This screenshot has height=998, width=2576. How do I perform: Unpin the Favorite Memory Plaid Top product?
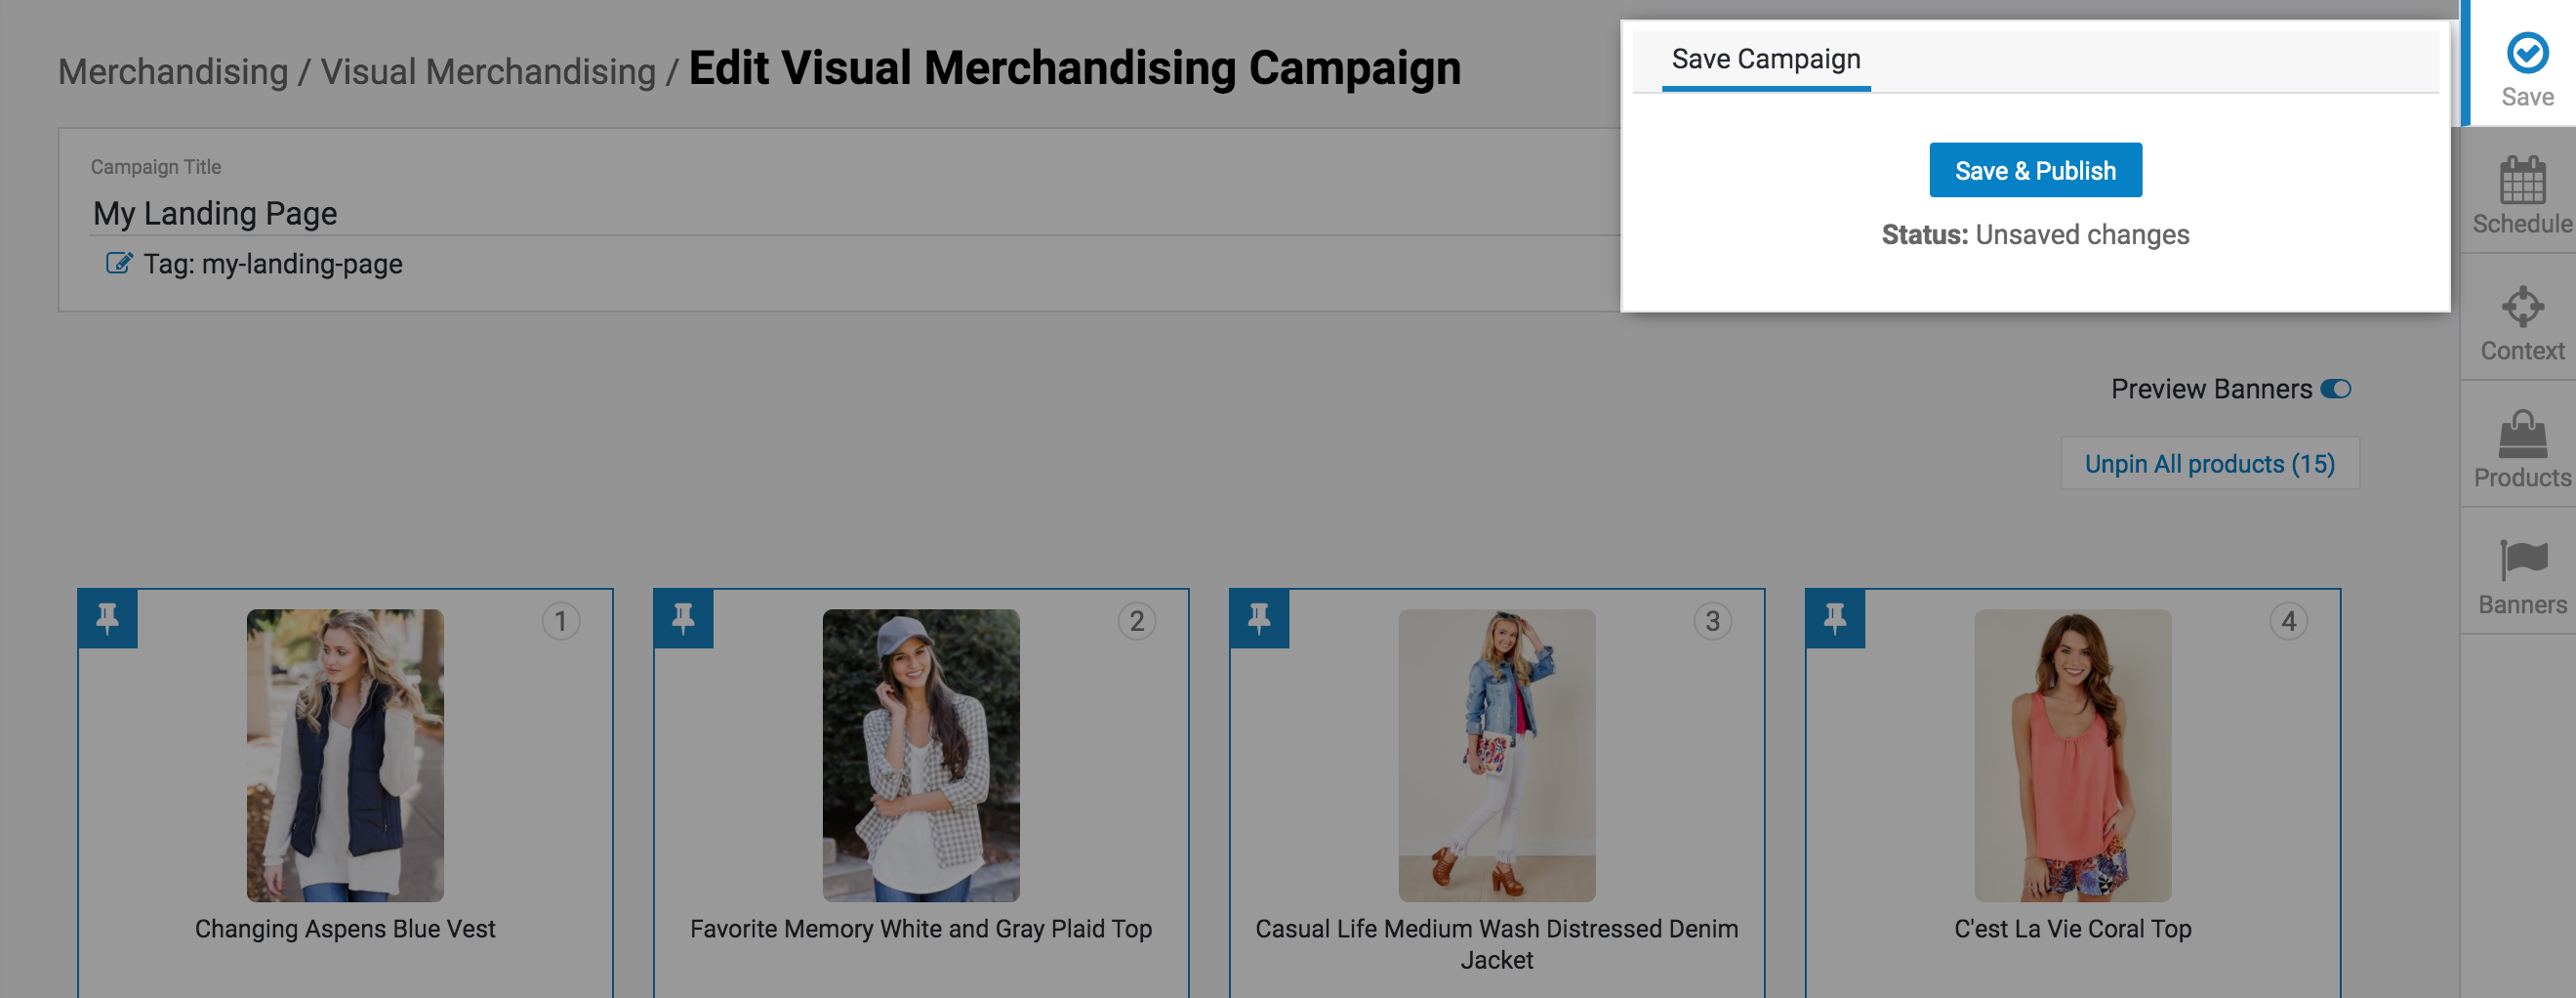tap(684, 619)
